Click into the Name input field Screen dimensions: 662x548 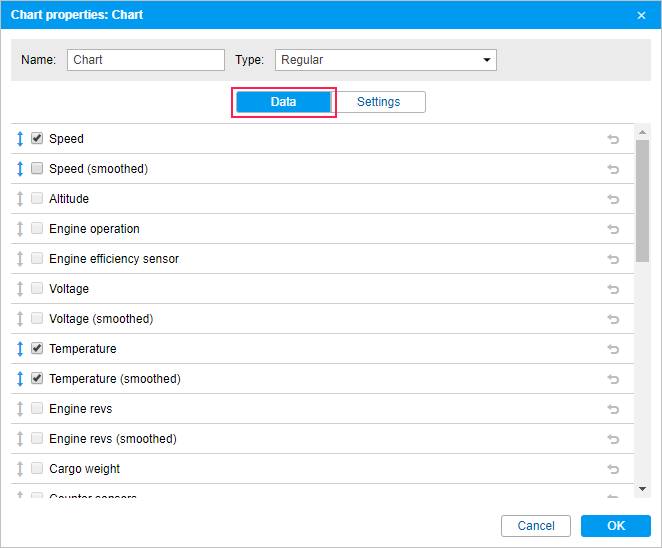(x=146, y=60)
